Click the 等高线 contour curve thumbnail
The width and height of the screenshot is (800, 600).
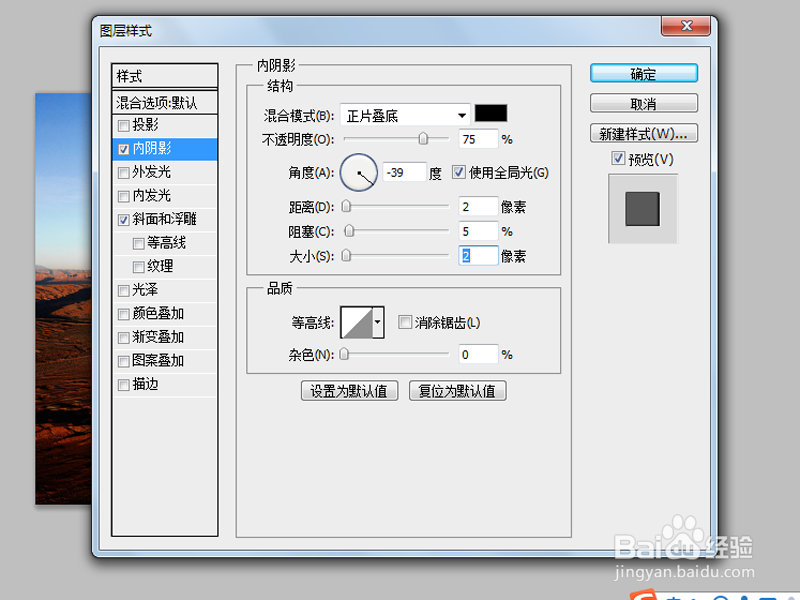[357, 322]
